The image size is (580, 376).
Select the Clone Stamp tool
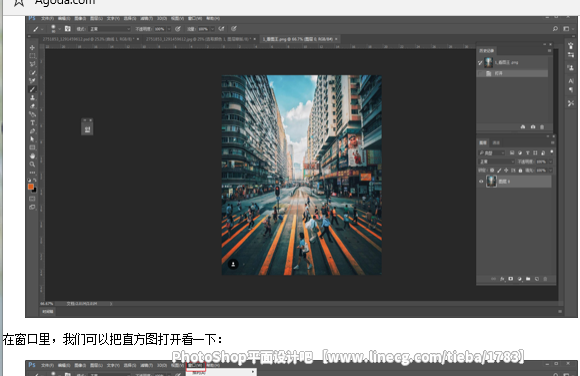click(32, 98)
